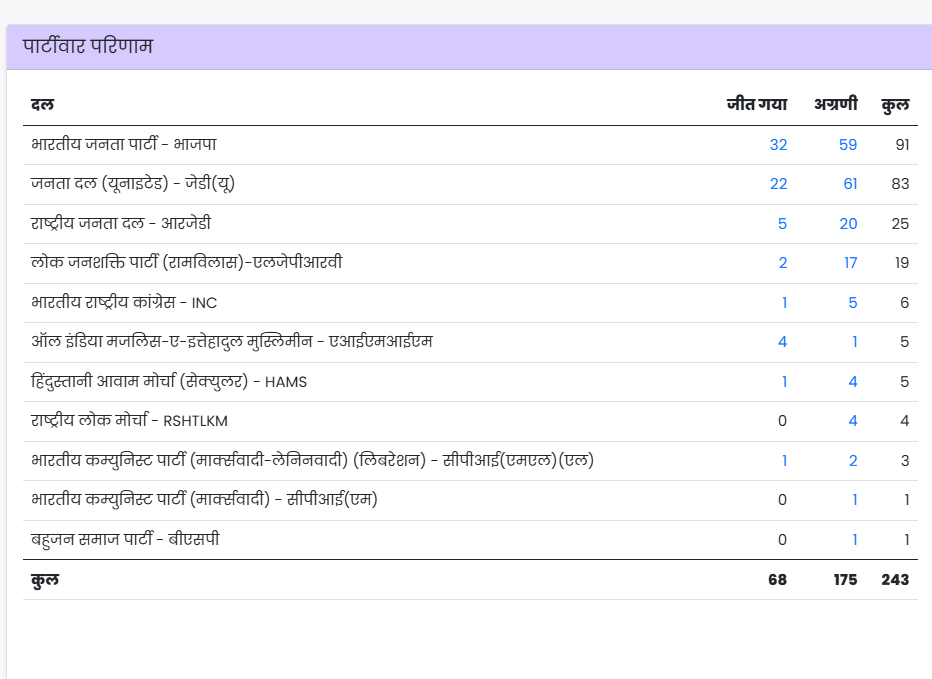Viewport: 932px width, 679px height.
Task: Open RJD's leading seats link showing 20
Action: [x=848, y=224]
